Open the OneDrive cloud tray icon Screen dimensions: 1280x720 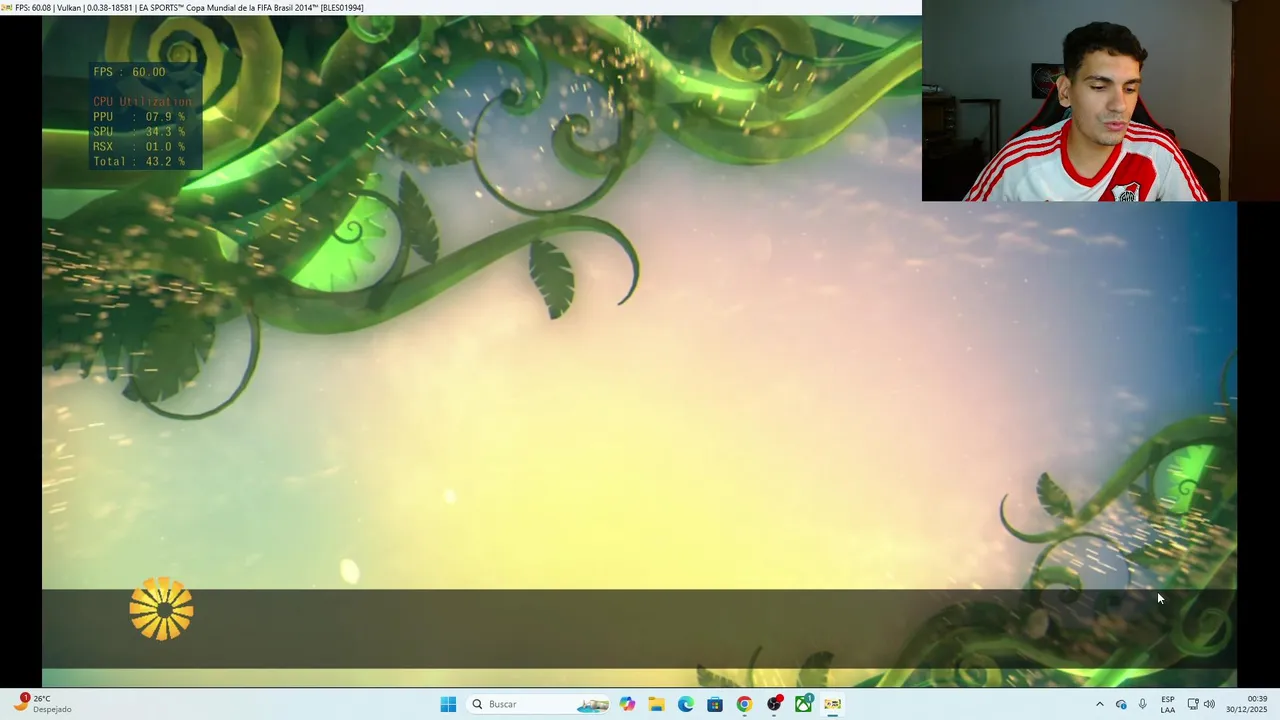tap(1121, 704)
